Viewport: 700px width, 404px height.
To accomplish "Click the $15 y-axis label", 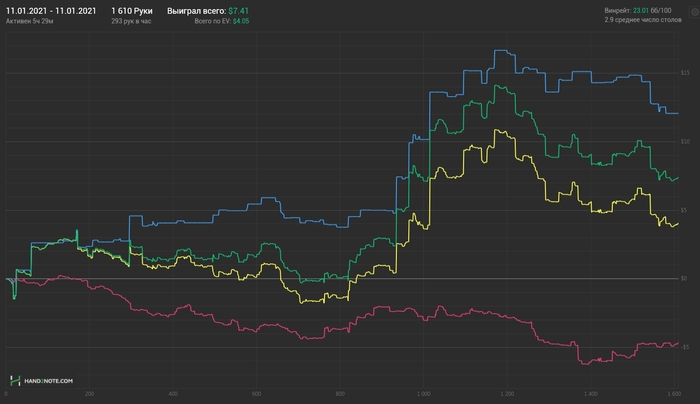I will [x=685, y=73].
